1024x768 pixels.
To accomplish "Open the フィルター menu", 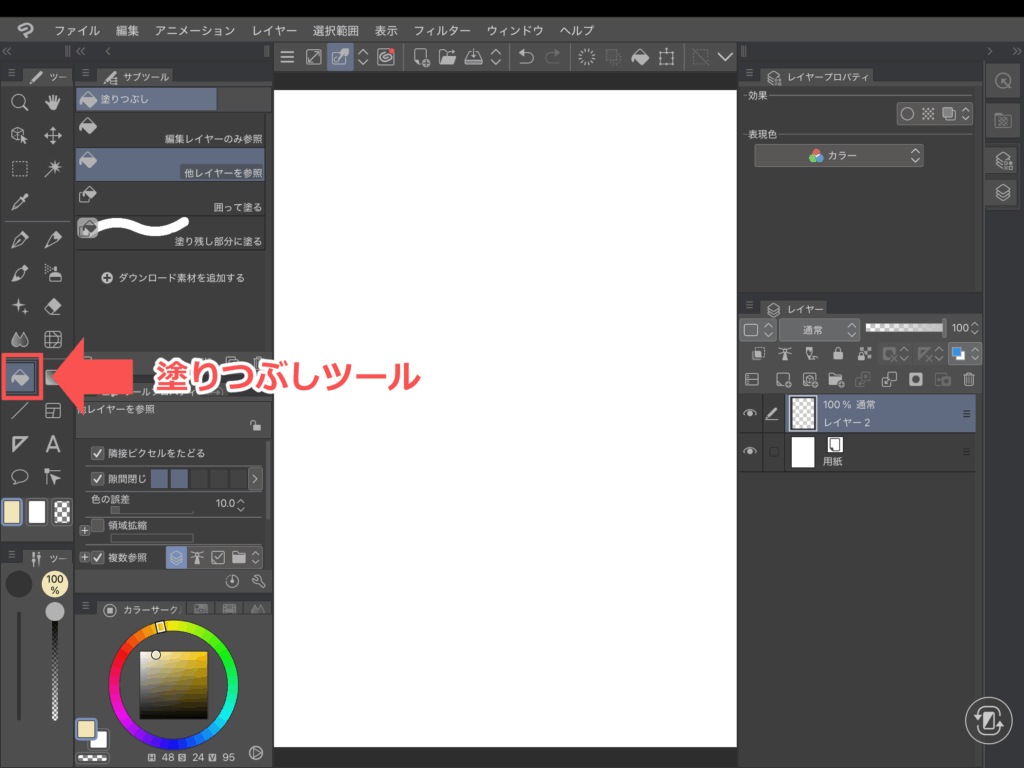I will [x=442, y=31].
